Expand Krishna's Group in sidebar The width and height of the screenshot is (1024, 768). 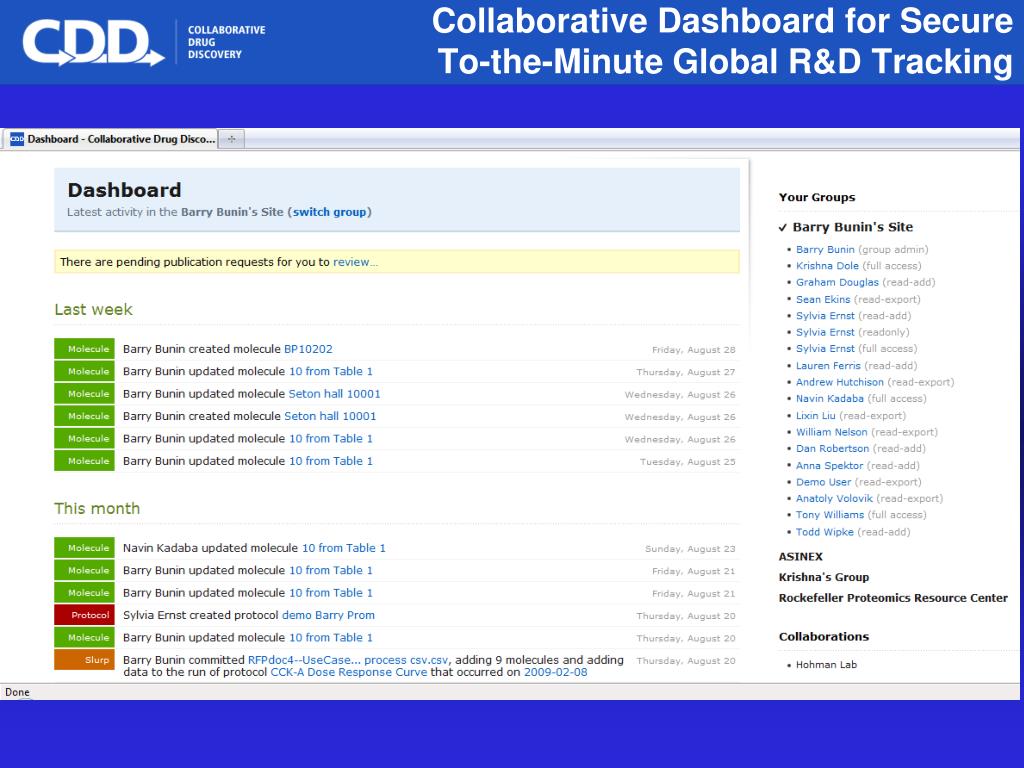[823, 577]
